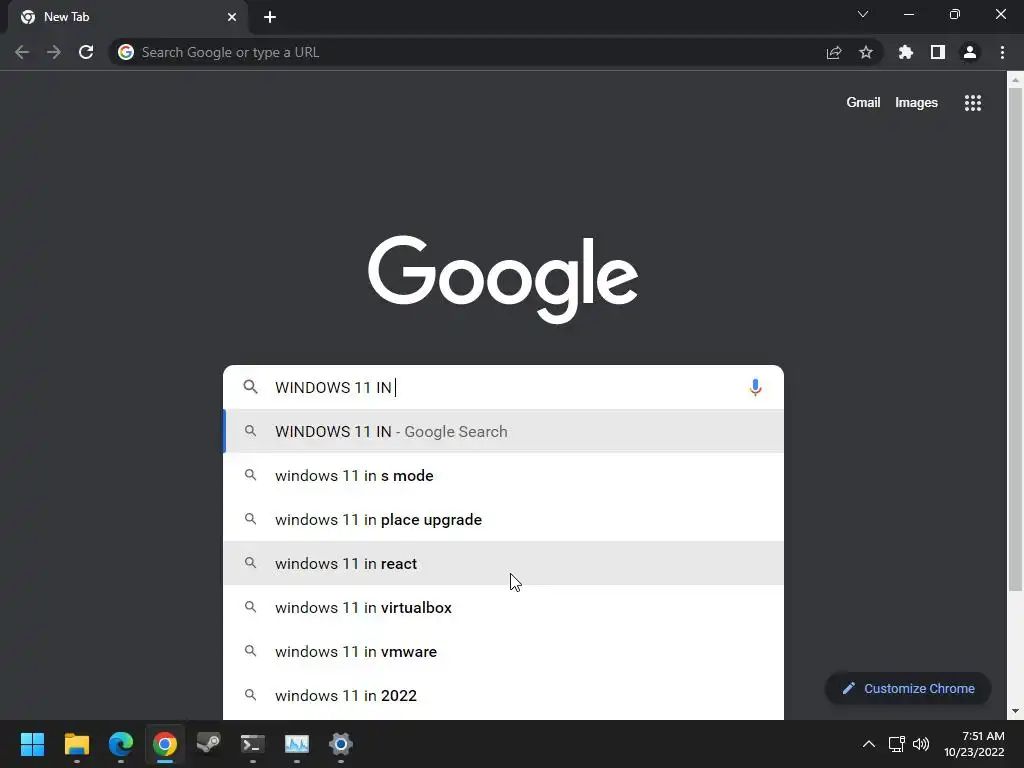
Task: Click Customize Chrome button
Action: (908, 688)
